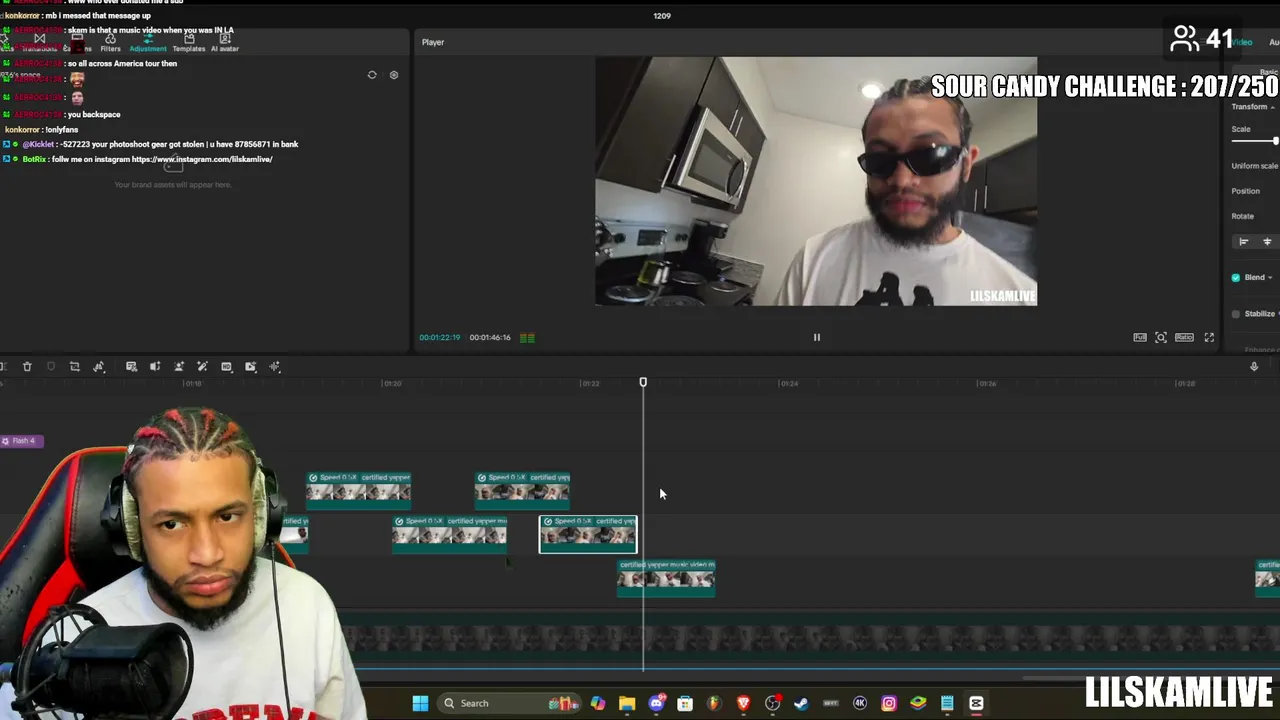Select the white-outlined Speed 0.5X clip
The width and height of the screenshot is (1280, 720).
click(588, 534)
